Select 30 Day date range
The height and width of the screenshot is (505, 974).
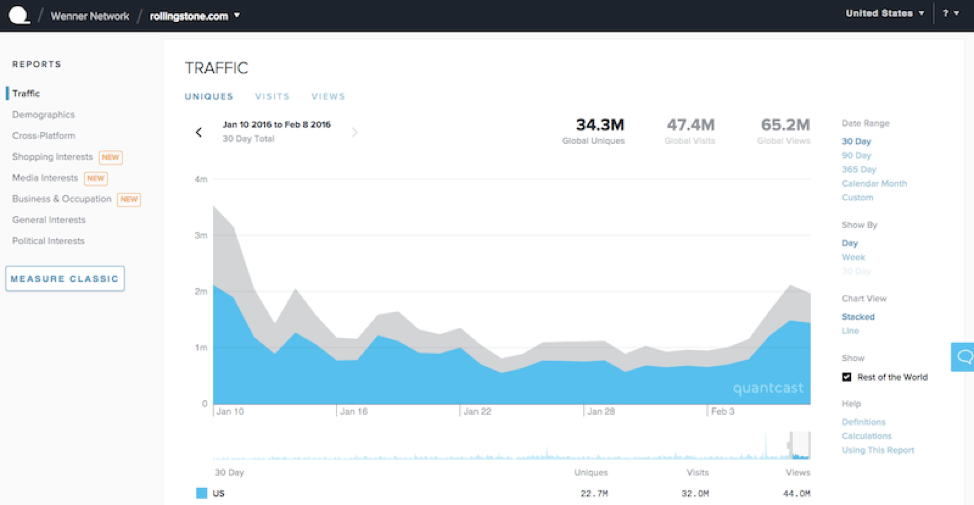pyautogui.click(x=857, y=142)
